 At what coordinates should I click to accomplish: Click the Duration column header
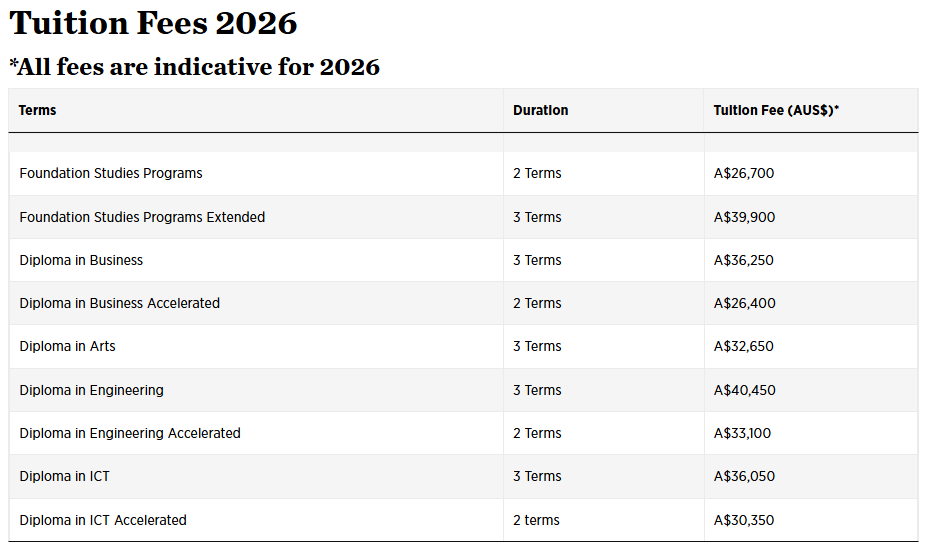540,111
